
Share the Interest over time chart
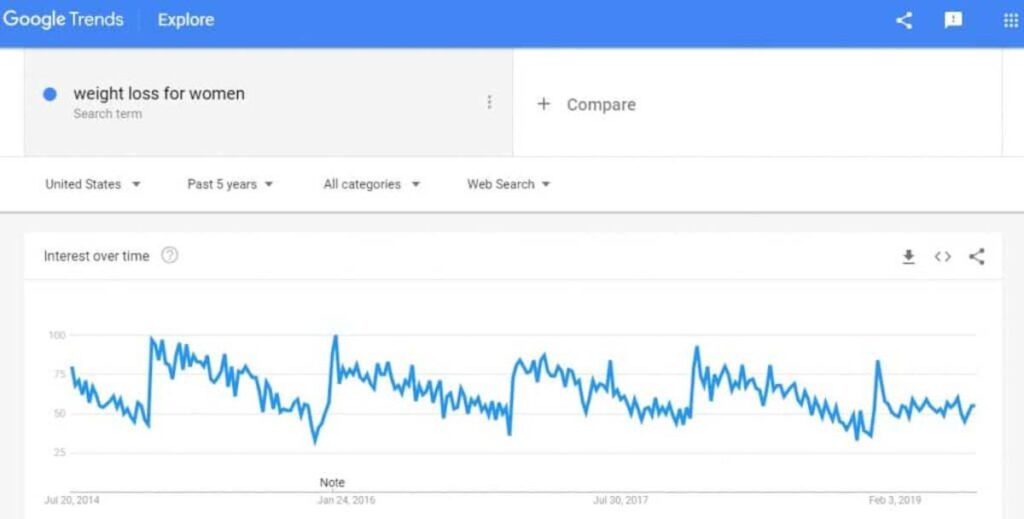(x=977, y=257)
